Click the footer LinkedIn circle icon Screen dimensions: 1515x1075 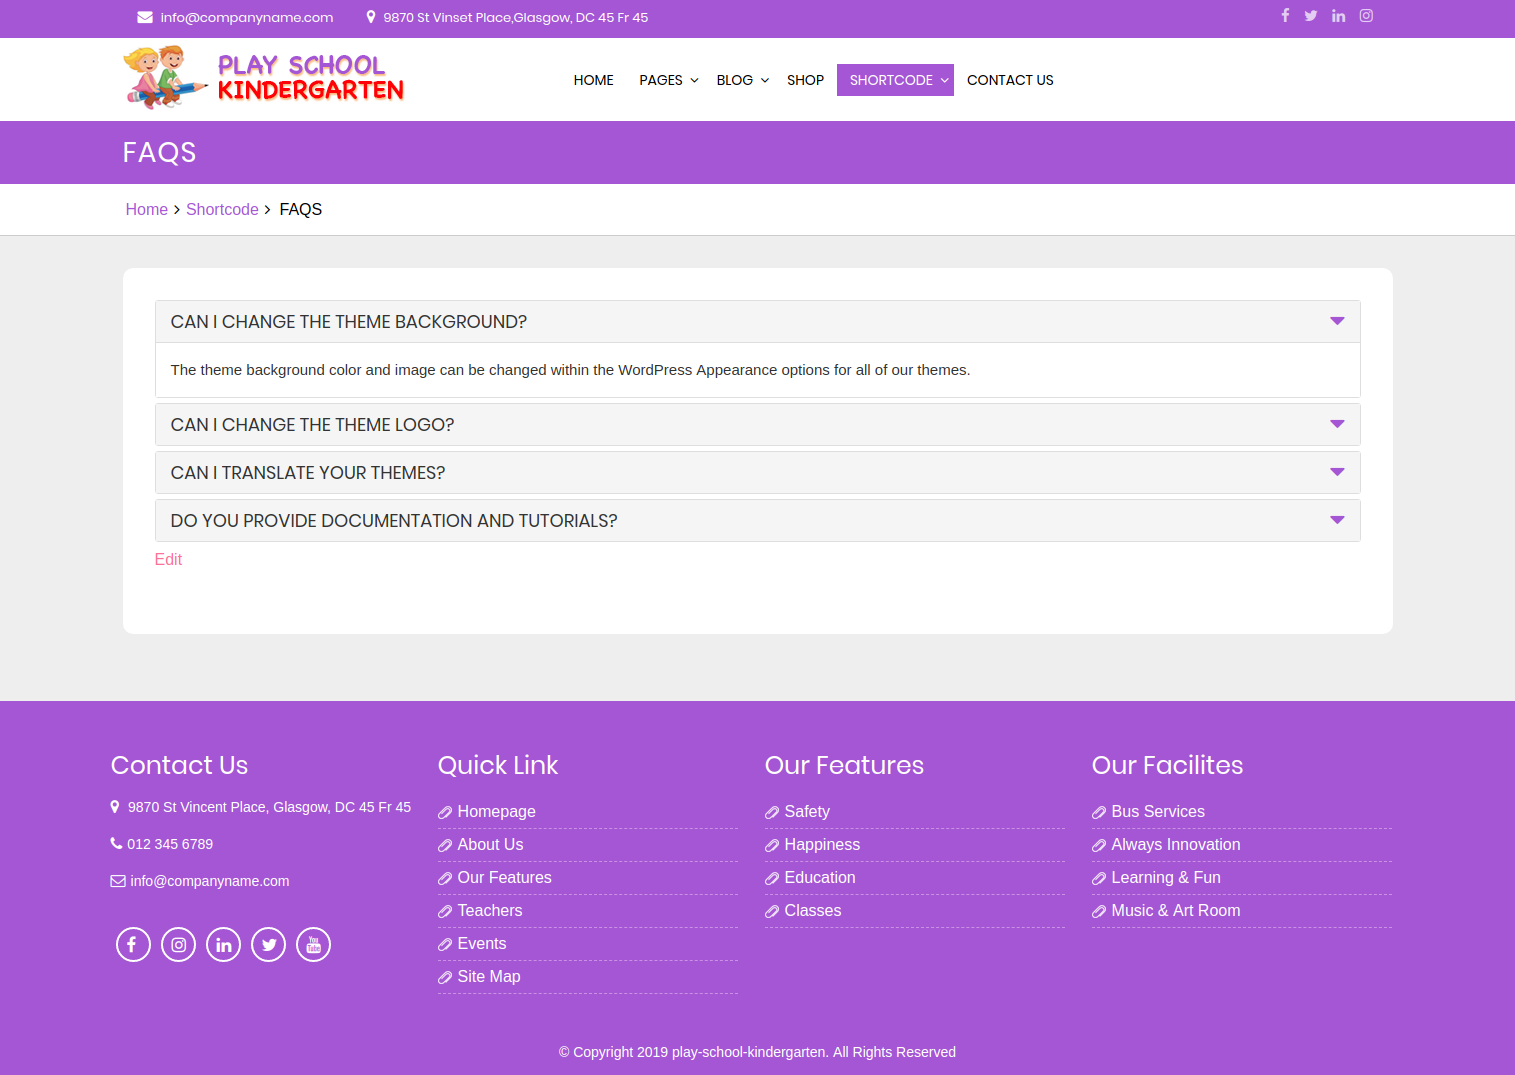pyautogui.click(x=223, y=945)
